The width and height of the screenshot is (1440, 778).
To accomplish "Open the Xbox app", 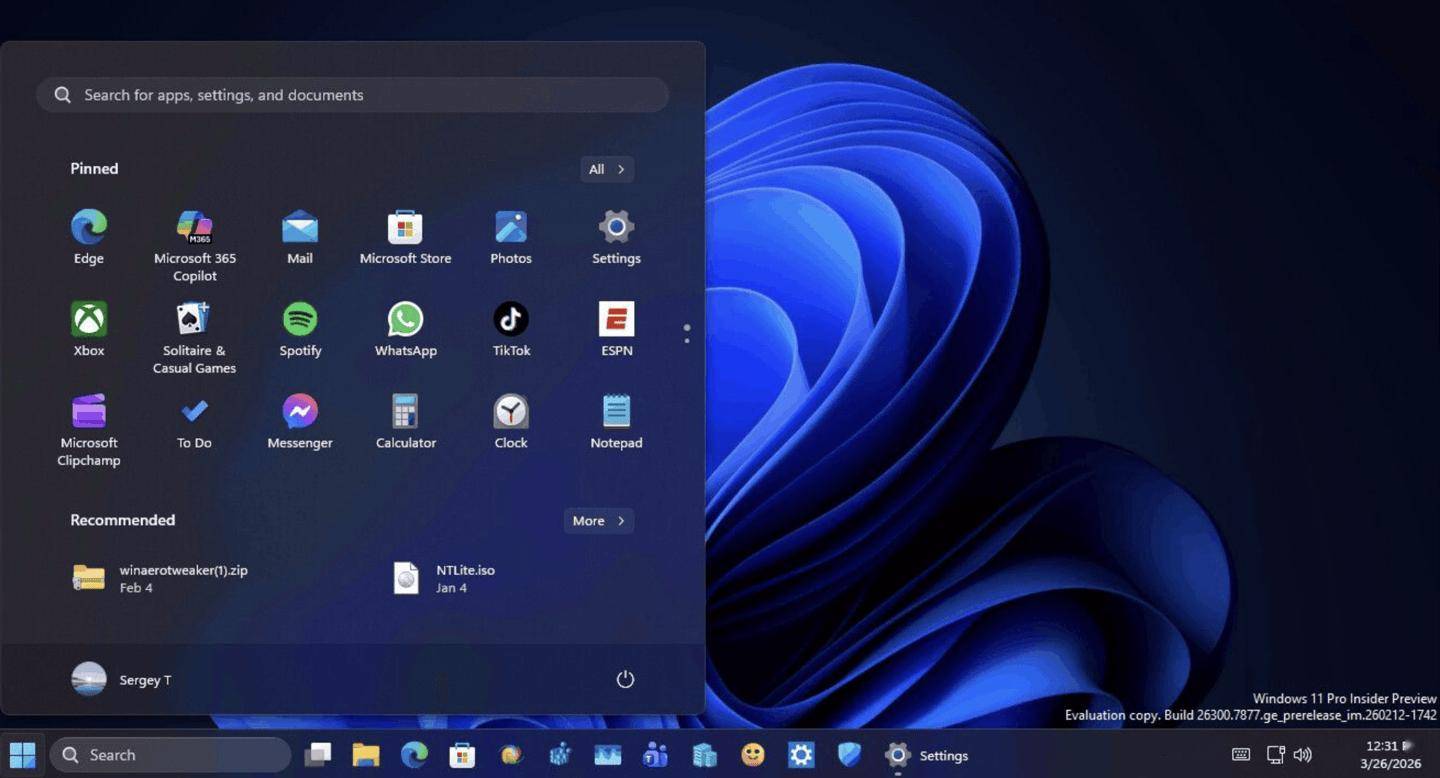I will pos(89,321).
